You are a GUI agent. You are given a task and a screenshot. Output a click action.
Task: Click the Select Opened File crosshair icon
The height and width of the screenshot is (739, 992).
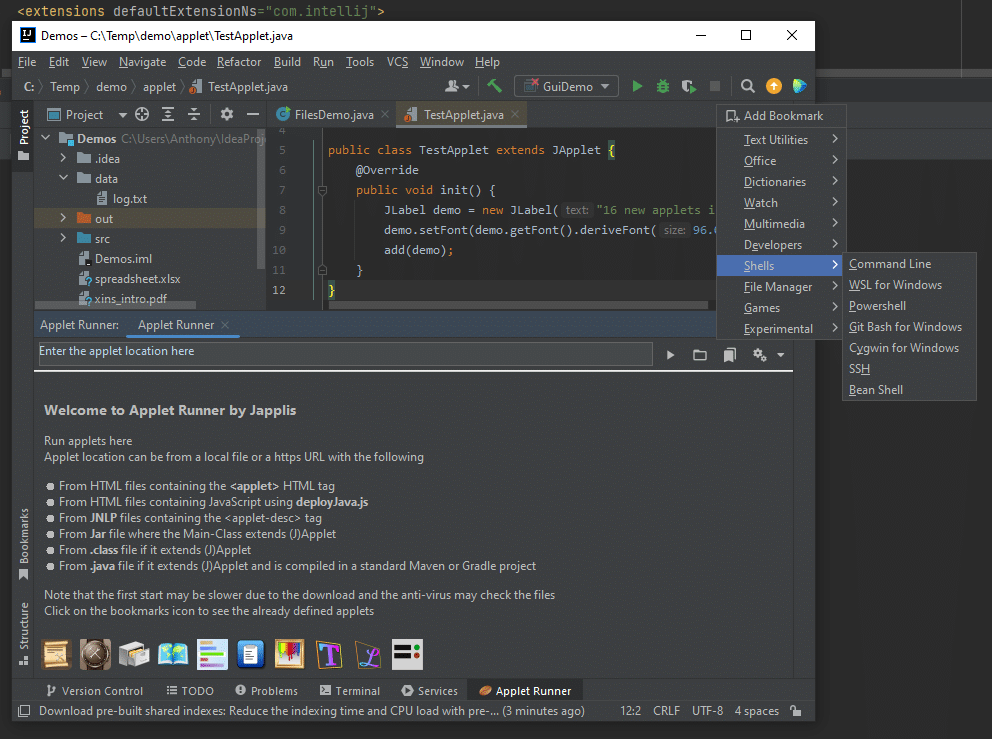click(142, 114)
